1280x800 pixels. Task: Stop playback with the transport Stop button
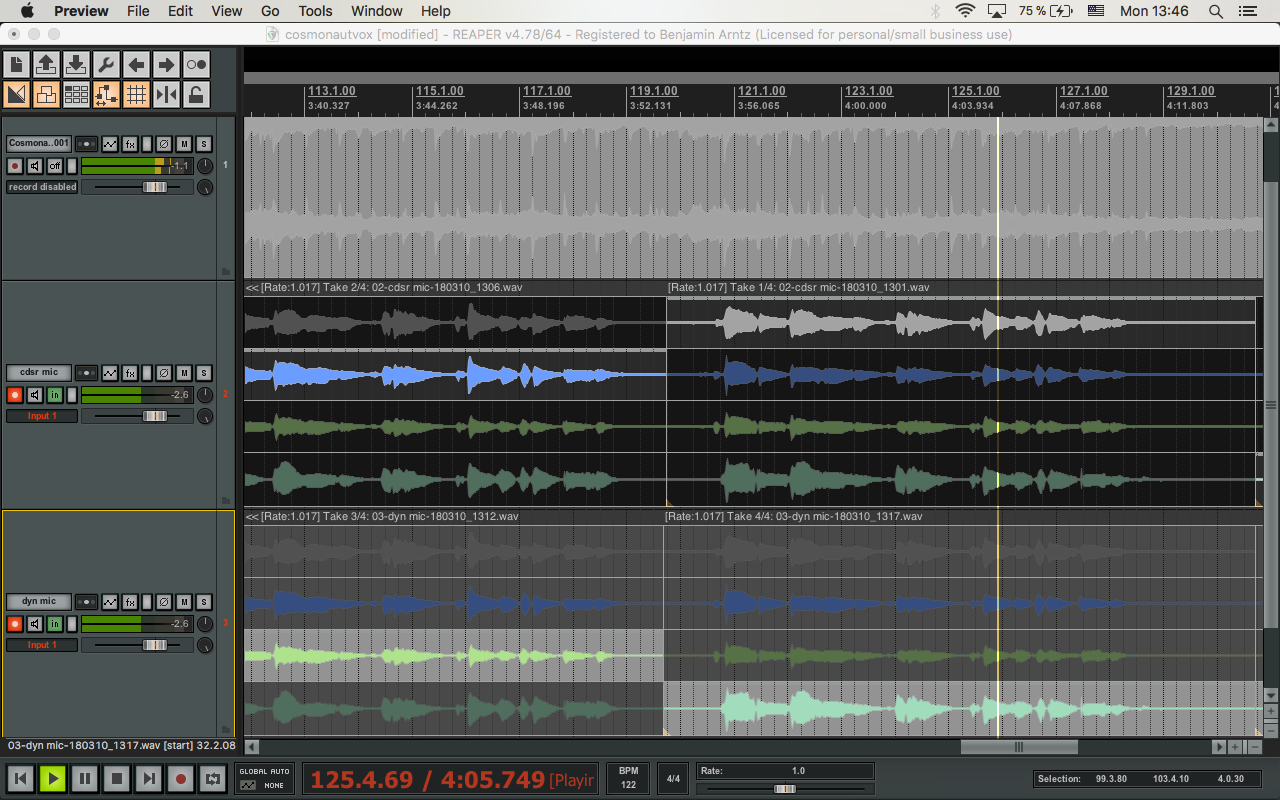tap(116, 778)
